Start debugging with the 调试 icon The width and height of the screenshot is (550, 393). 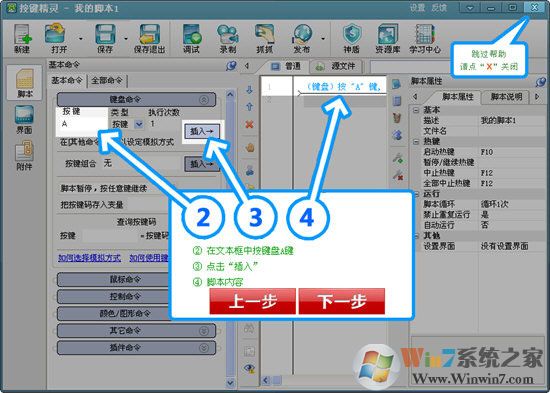[192, 38]
